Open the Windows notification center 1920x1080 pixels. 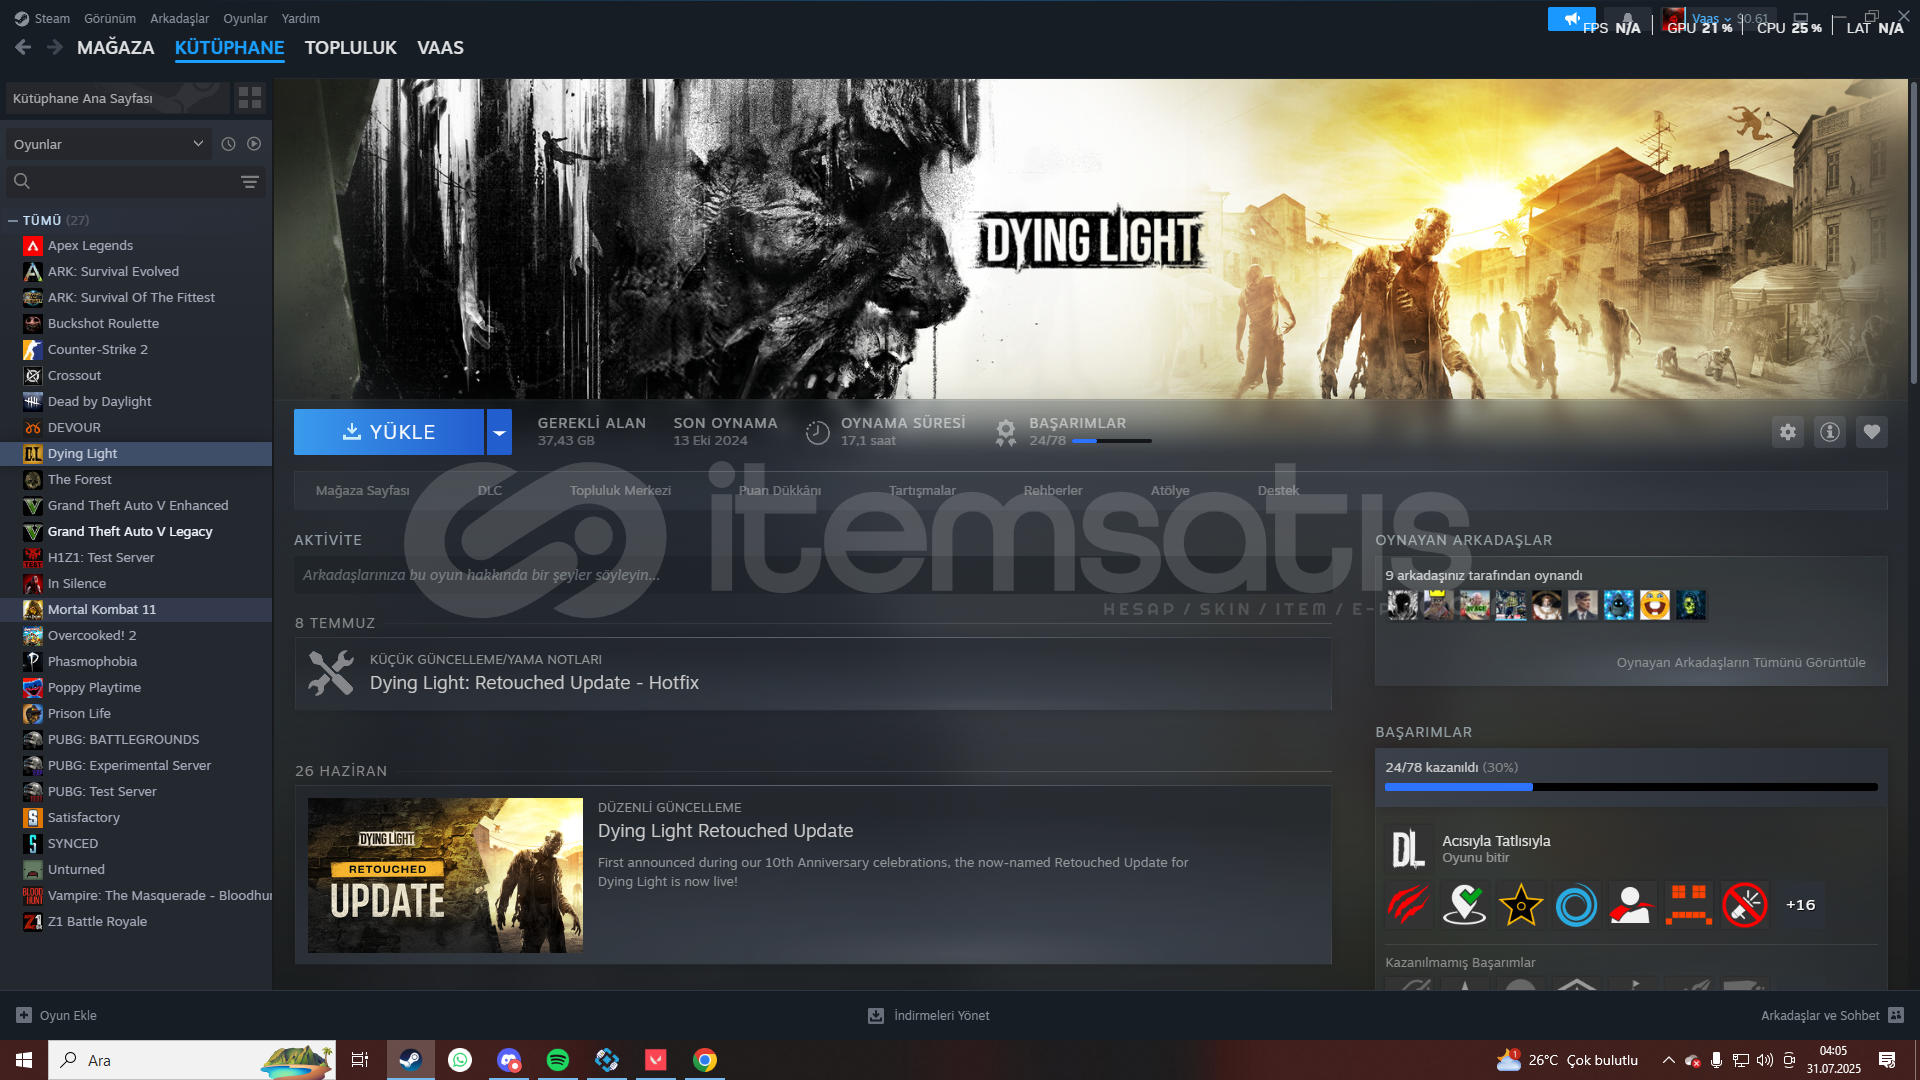click(1887, 1060)
